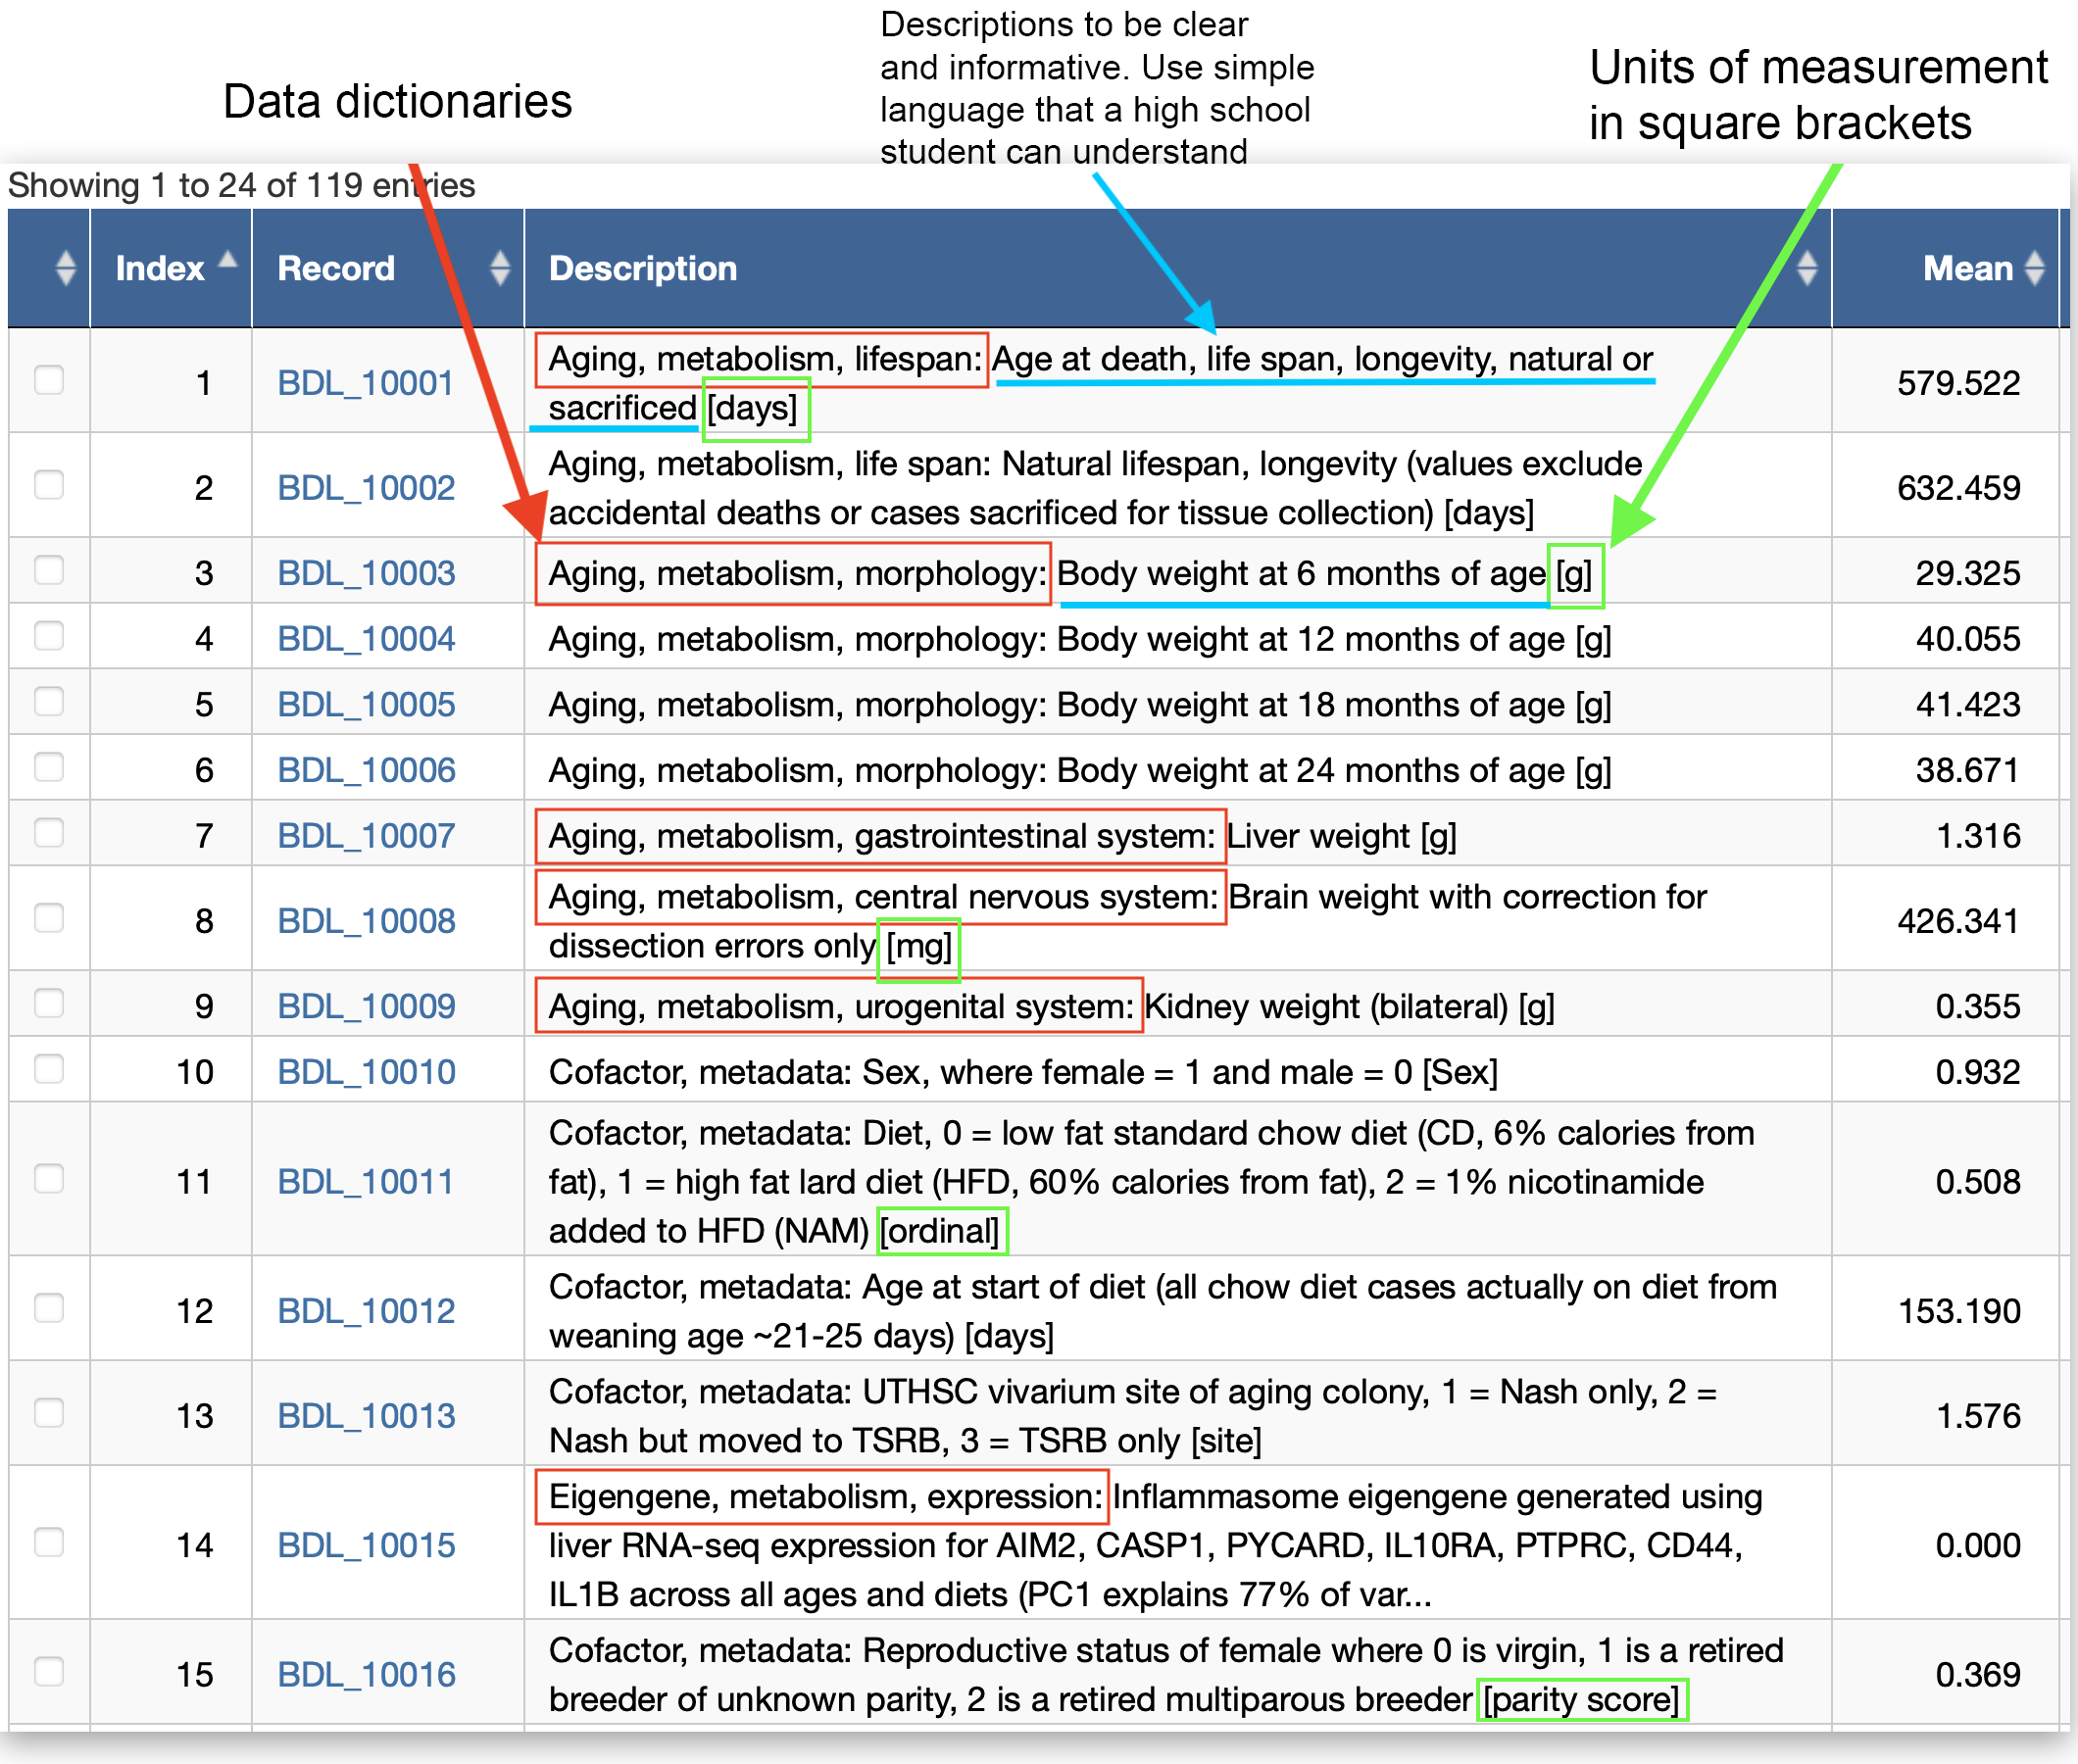
Task: Open record BDL_10001 link
Action: pos(365,383)
